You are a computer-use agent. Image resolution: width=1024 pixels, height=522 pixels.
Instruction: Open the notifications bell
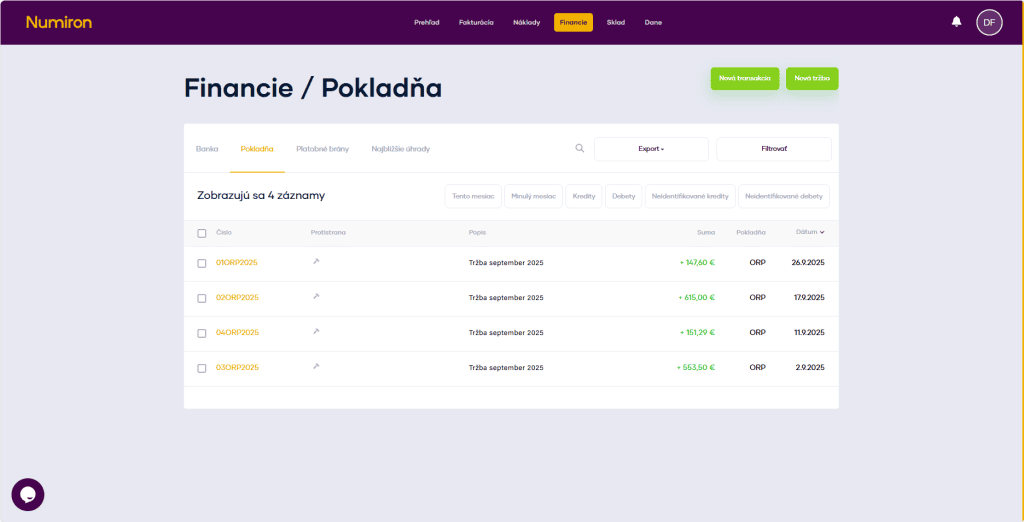pyautogui.click(x=956, y=22)
